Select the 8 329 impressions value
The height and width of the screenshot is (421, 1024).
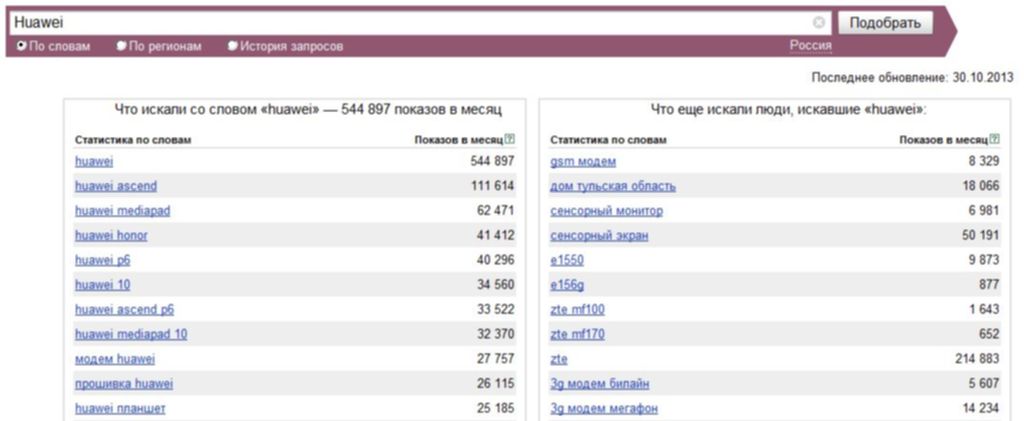984,161
